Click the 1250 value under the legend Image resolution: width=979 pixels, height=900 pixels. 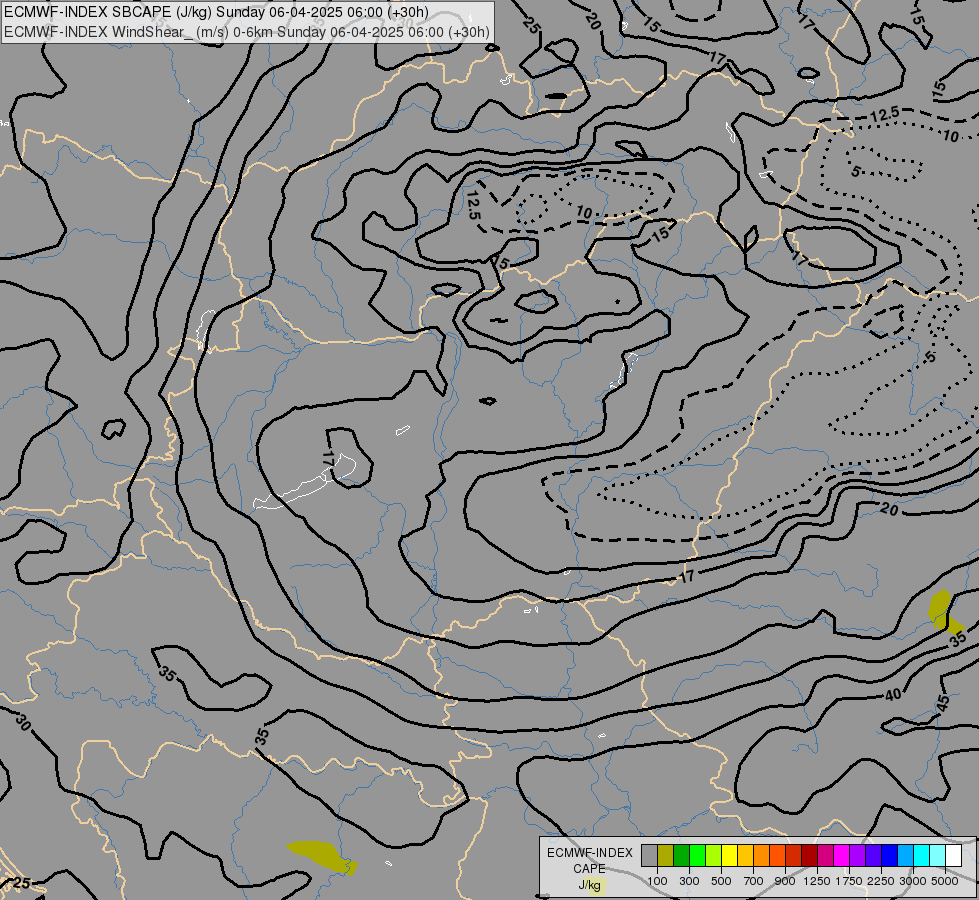817,881
